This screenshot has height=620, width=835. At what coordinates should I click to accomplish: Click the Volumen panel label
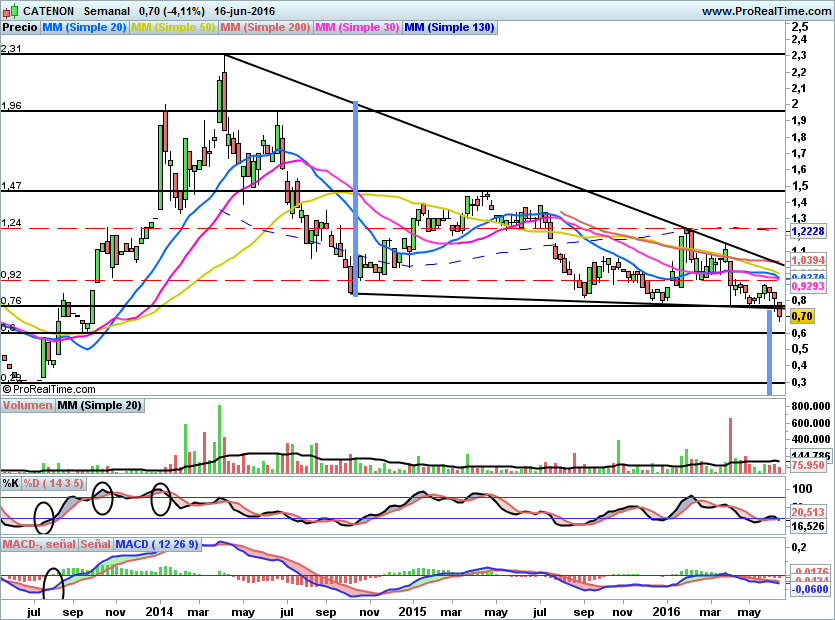point(27,405)
